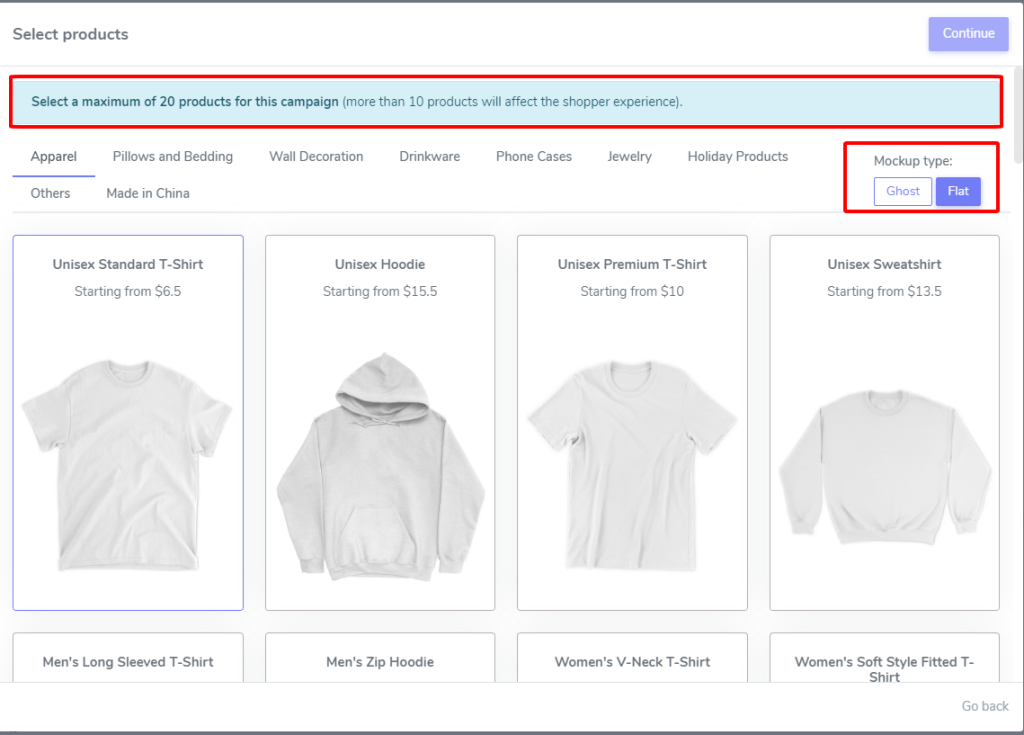The image size is (1024, 735).
Task: Pick the Unisex Premium T-Shirt mockup image
Action: [x=632, y=466]
